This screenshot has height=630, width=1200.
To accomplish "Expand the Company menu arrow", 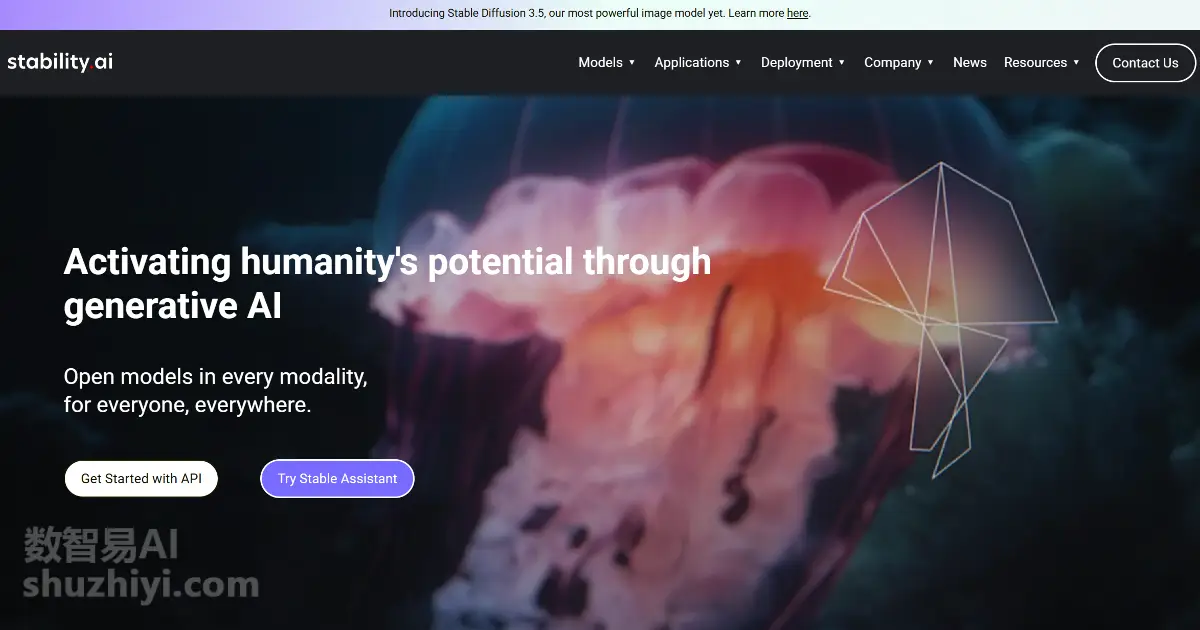I will (x=930, y=62).
